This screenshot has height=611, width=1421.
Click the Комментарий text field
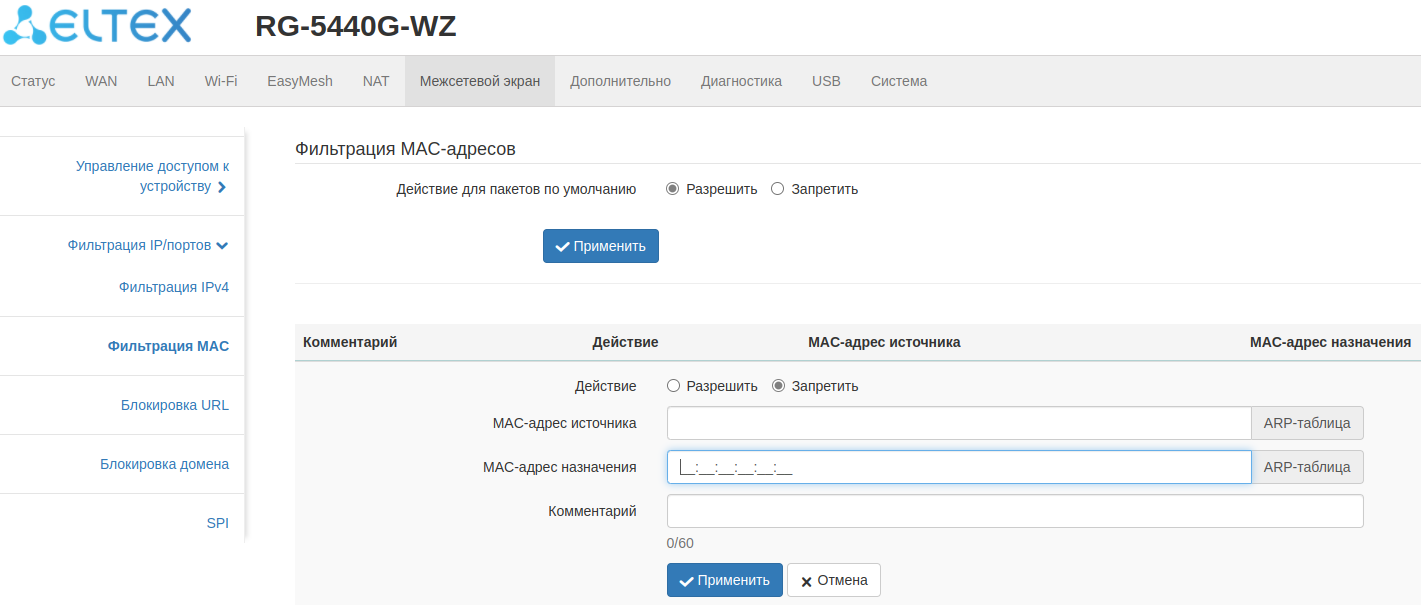tap(1014, 511)
